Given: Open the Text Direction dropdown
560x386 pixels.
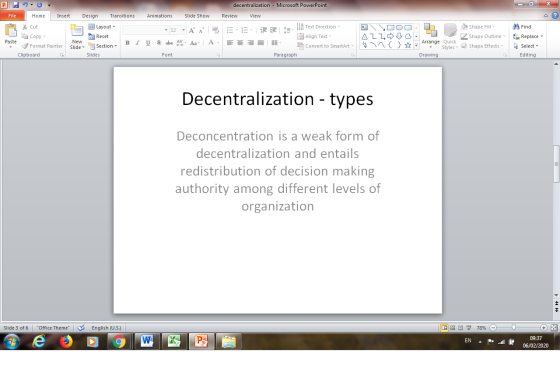Looking at the screenshot, I should coord(318,27).
